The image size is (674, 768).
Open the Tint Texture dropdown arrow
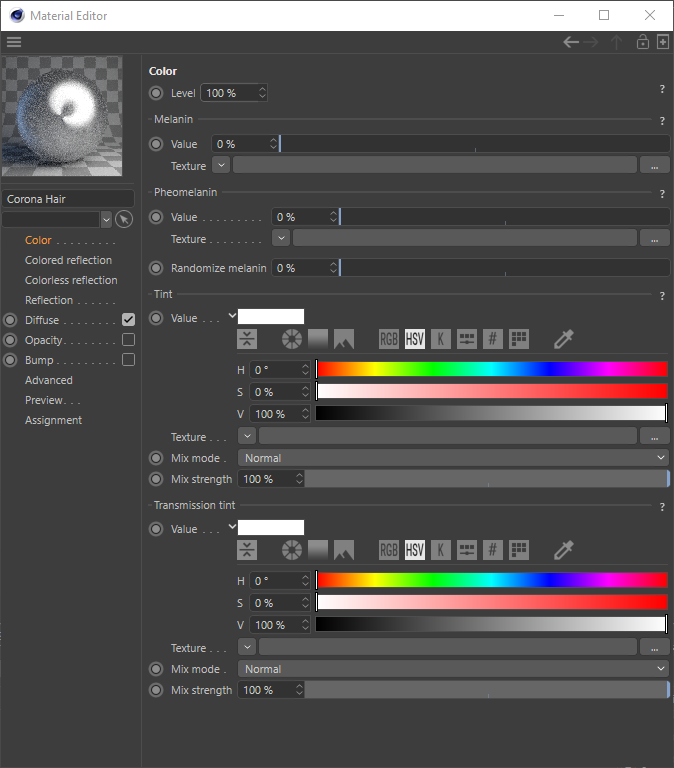[247, 436]
